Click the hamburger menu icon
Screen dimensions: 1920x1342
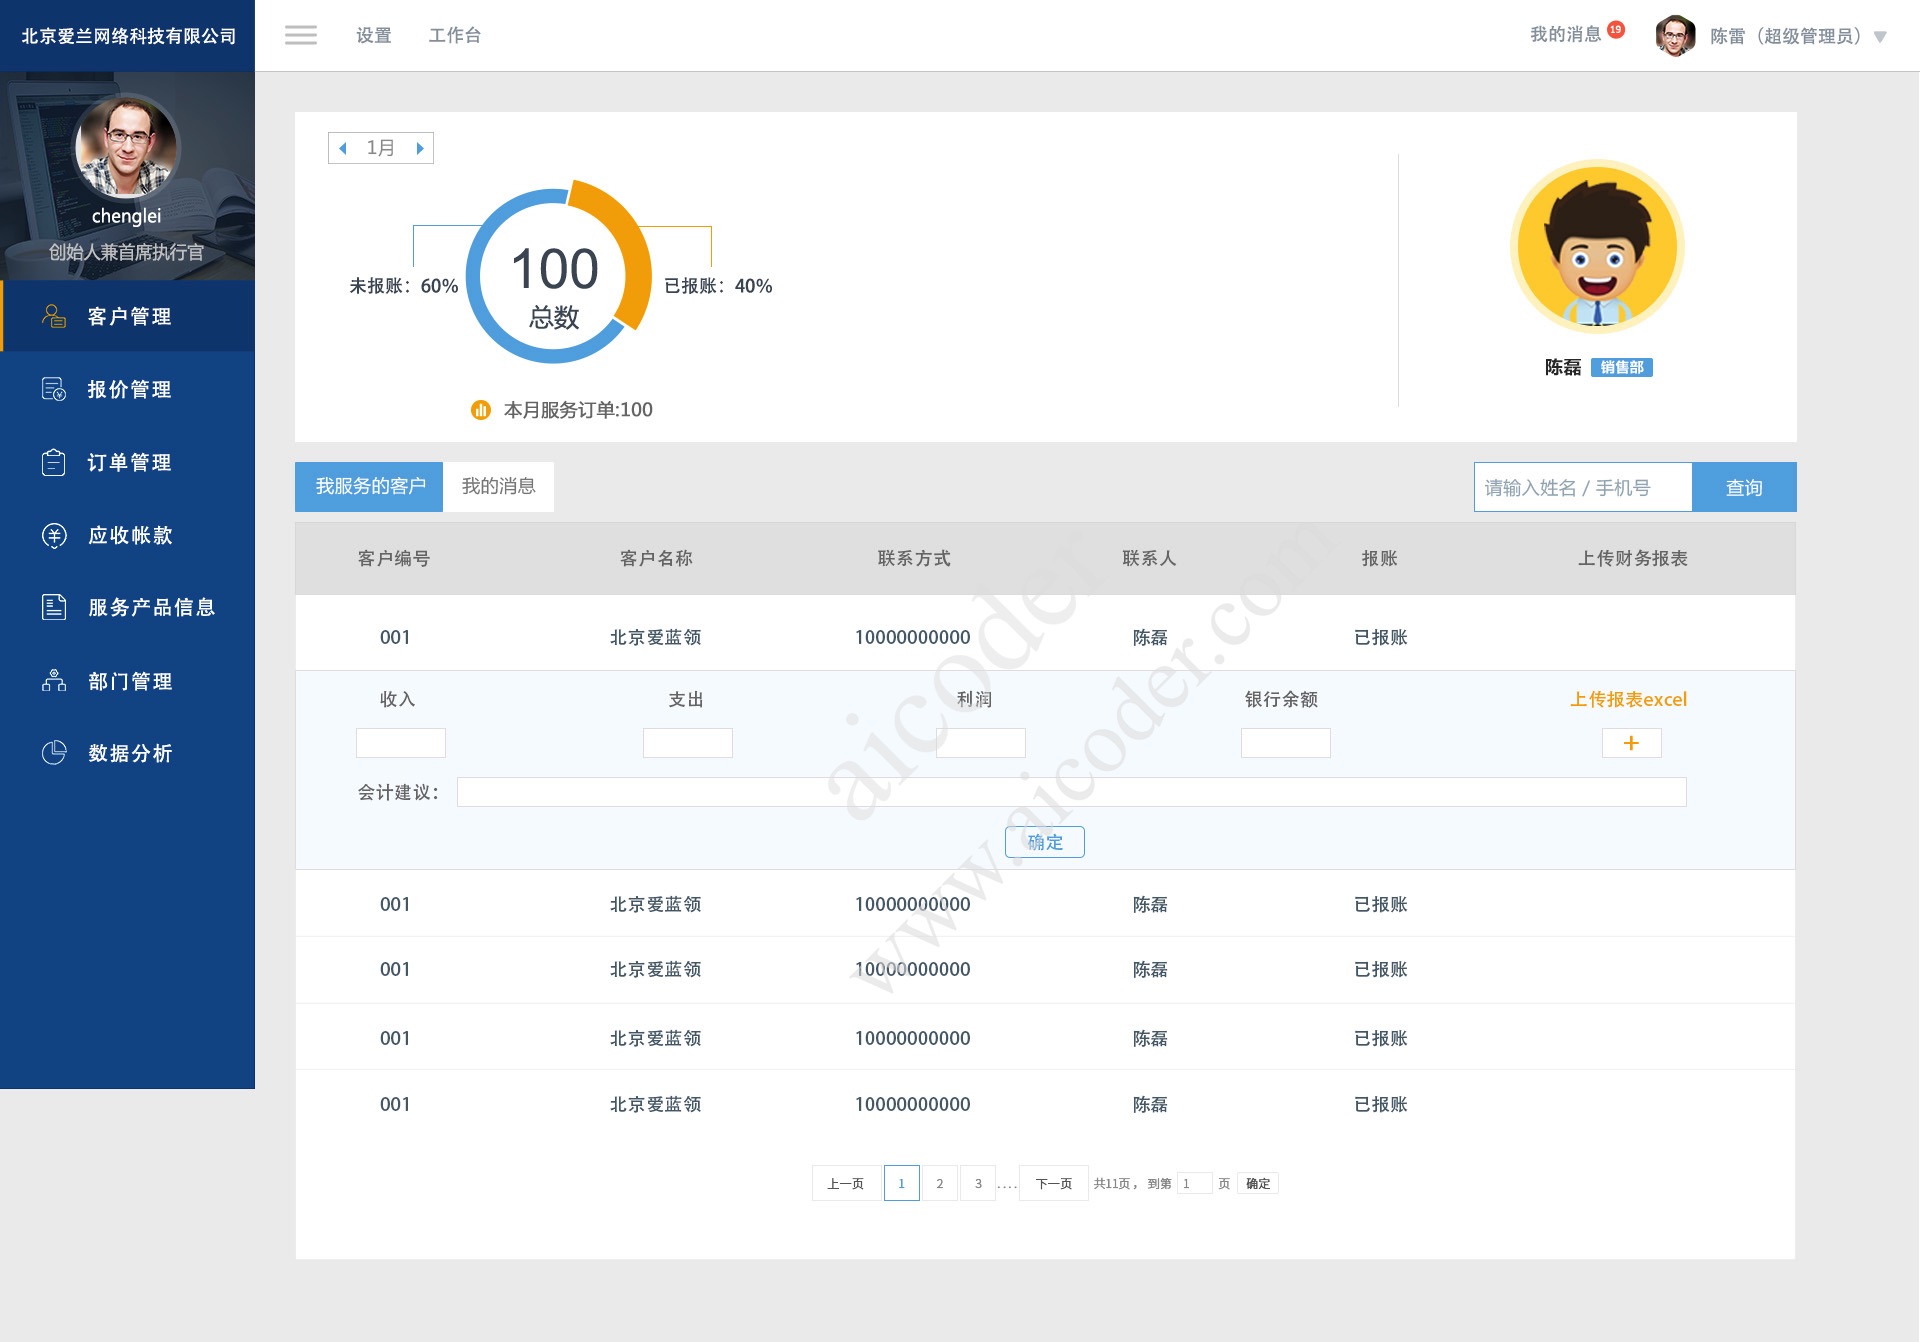point(300,34)
